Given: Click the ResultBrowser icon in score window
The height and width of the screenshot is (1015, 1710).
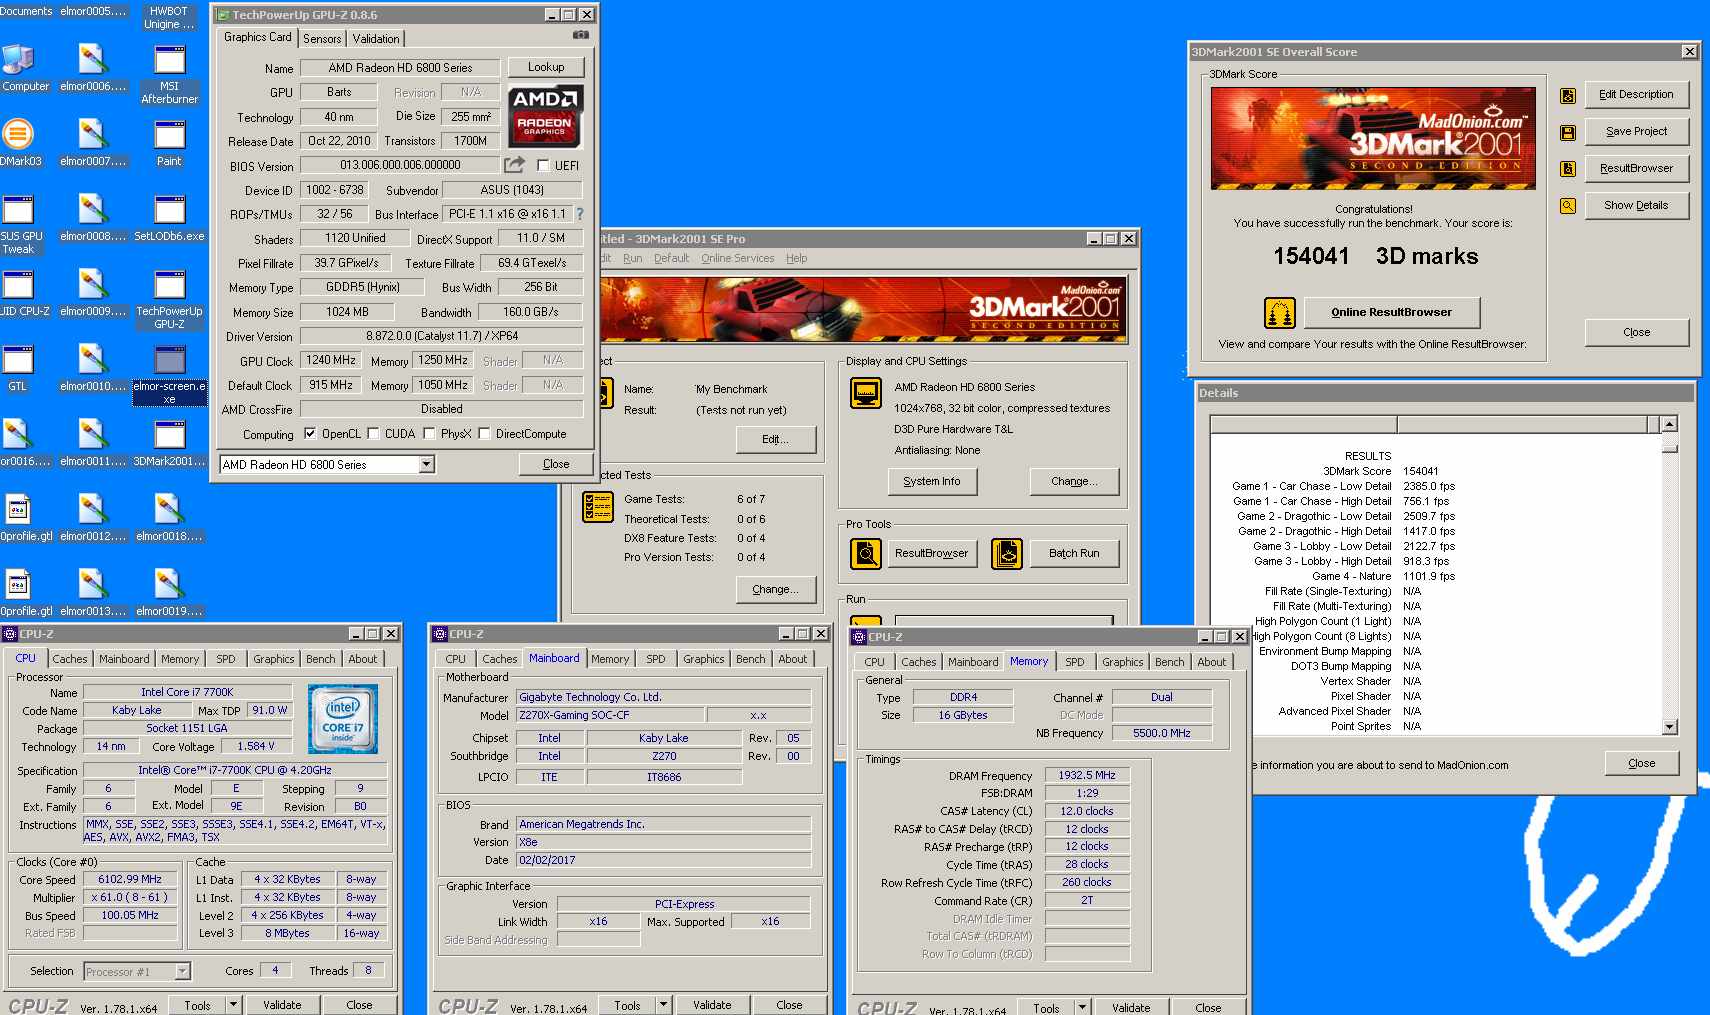Looking at the screenshot, I should 1568,169.
